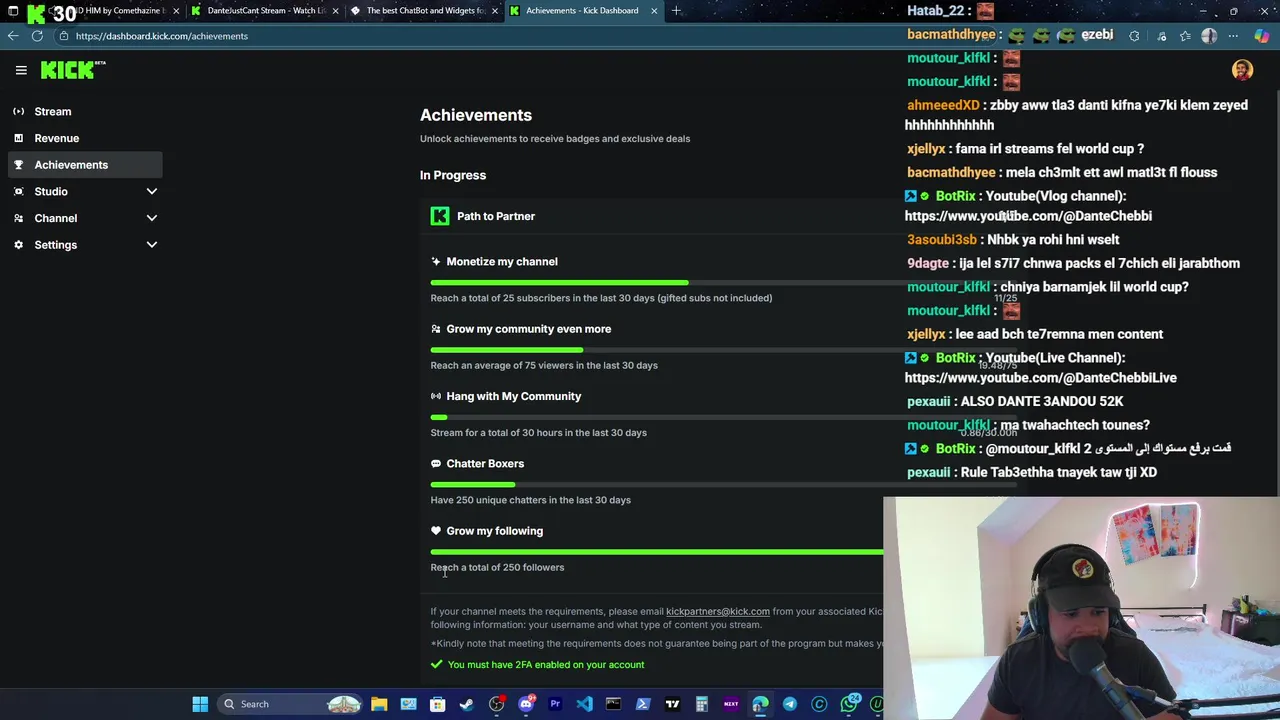The height and width of the screenshot is (720, 1280).
Task: Open OBS Studio from taskbar
Action: tap(496, 704)
